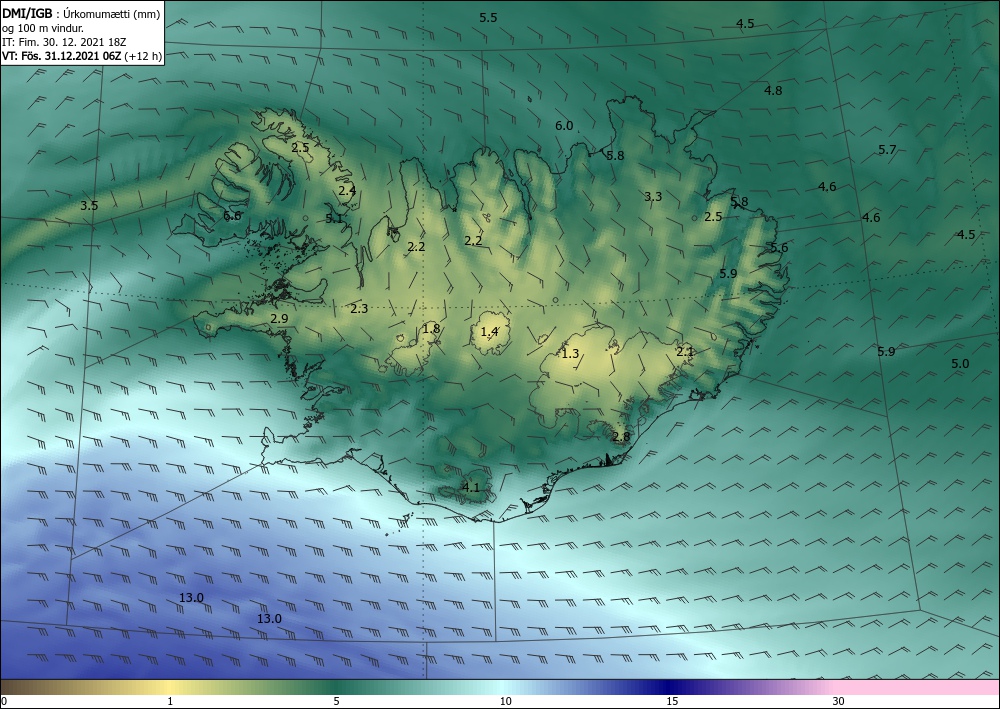
Task: Click the 2.8 value near the southeast coast
Action: [x=621, y=437]
